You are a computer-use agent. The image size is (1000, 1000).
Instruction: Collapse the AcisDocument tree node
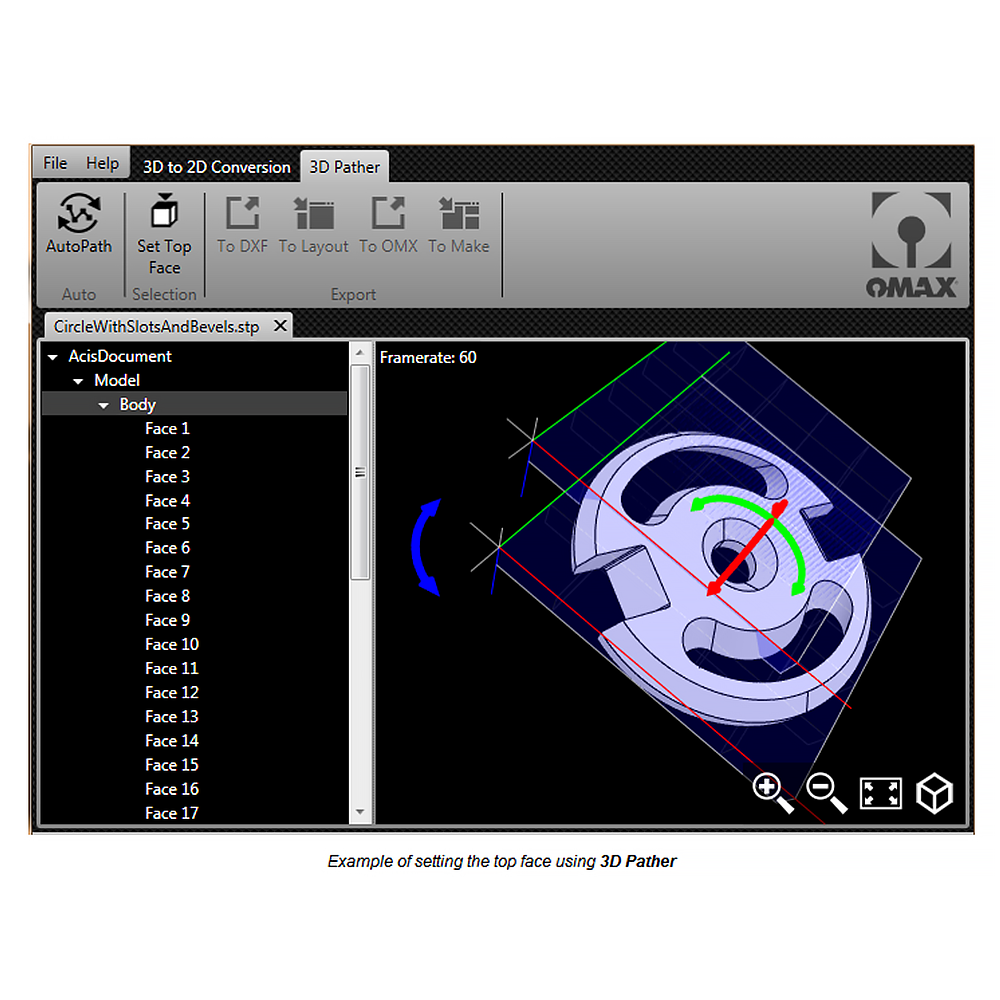click(x=53, y=357)
